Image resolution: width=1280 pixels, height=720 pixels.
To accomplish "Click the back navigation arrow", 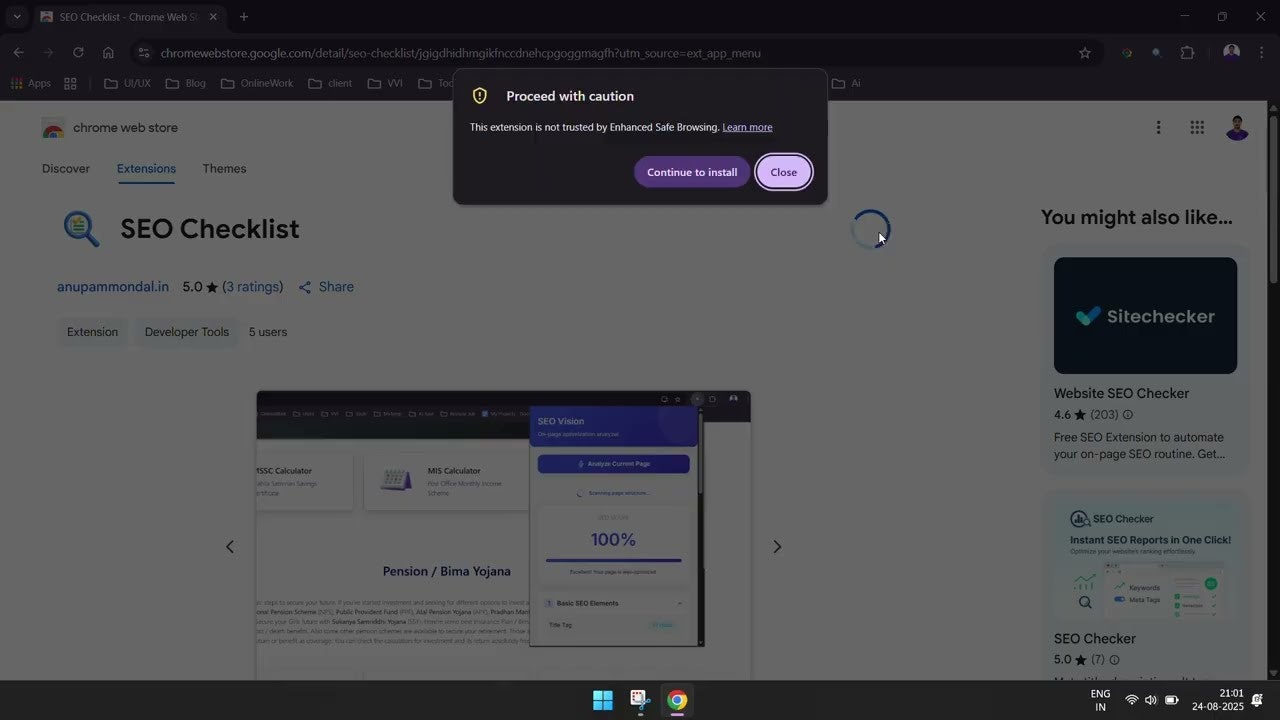I will pyautogui.click(x=19, y=52).
